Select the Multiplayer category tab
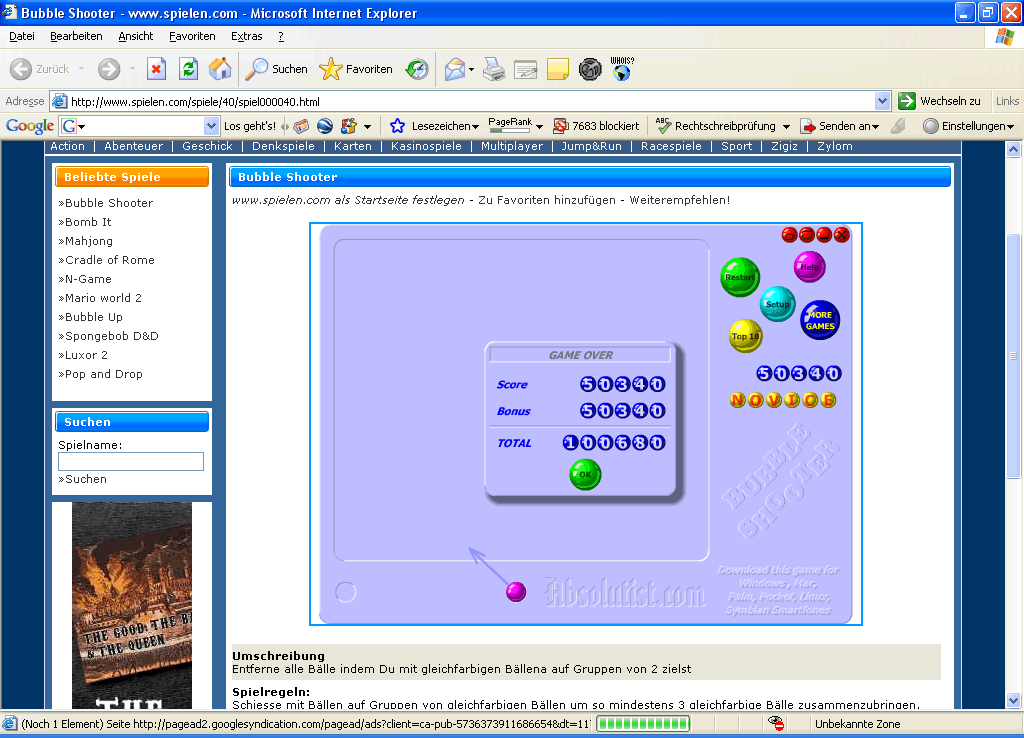 [x=512, y=146]
